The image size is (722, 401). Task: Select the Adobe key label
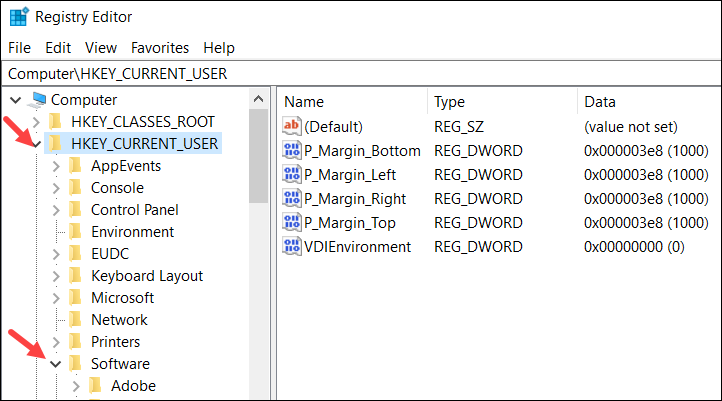click(134, 386)
